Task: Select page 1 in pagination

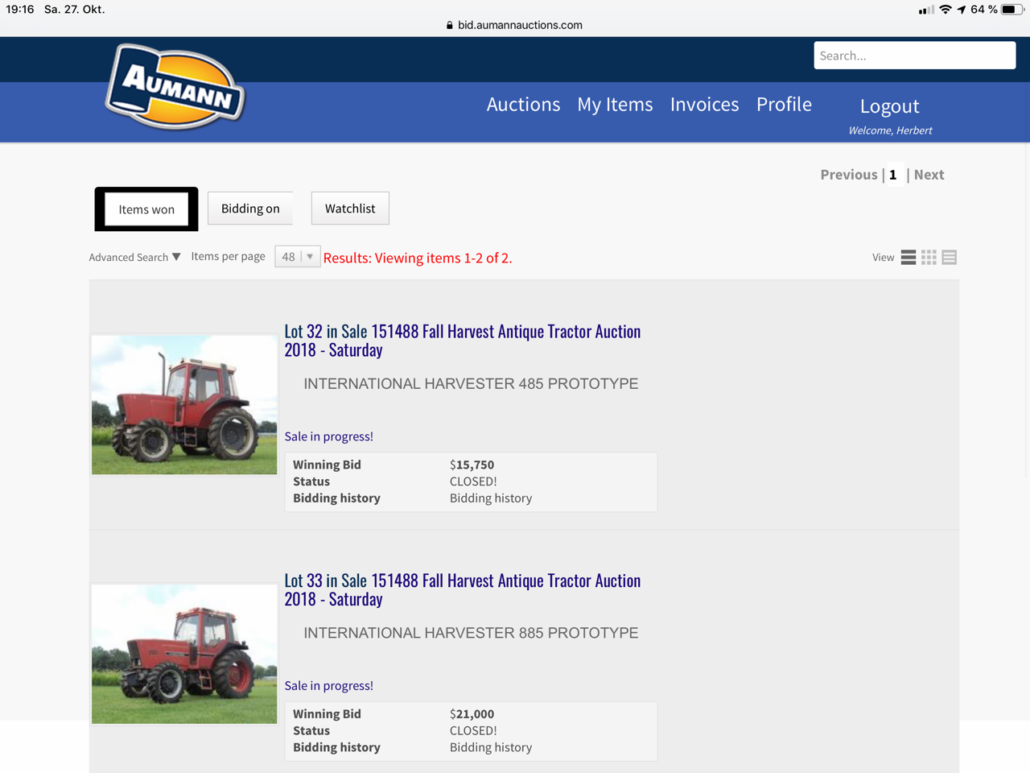Action: pos(893,175)
